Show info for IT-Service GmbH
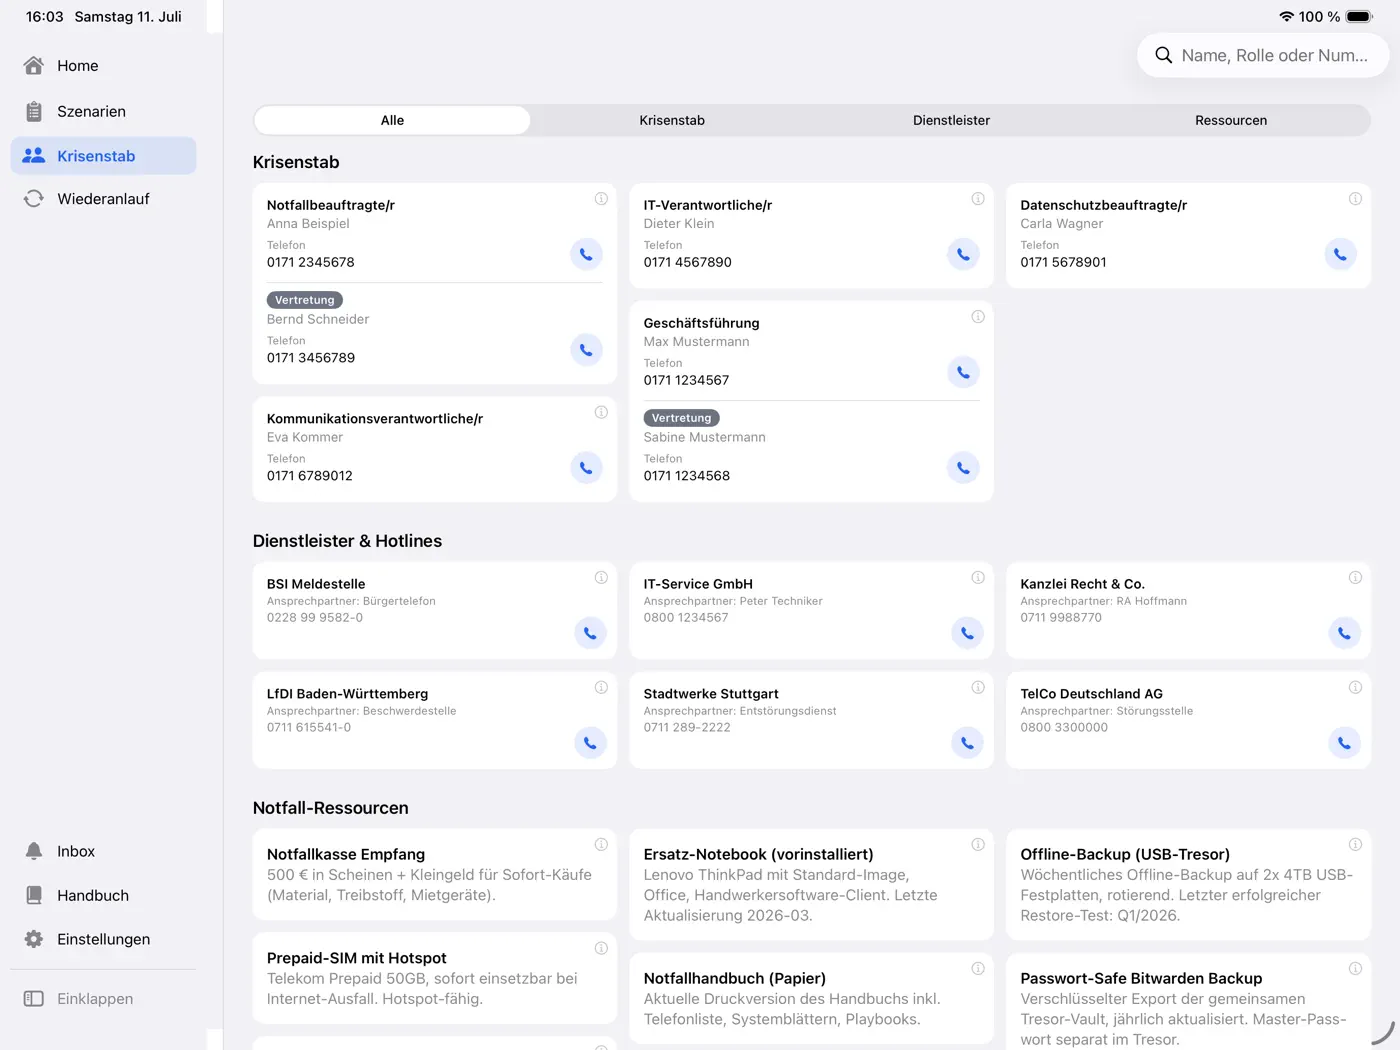The height and width of the screenshot is (1050, 1400). tap(978, 577)
